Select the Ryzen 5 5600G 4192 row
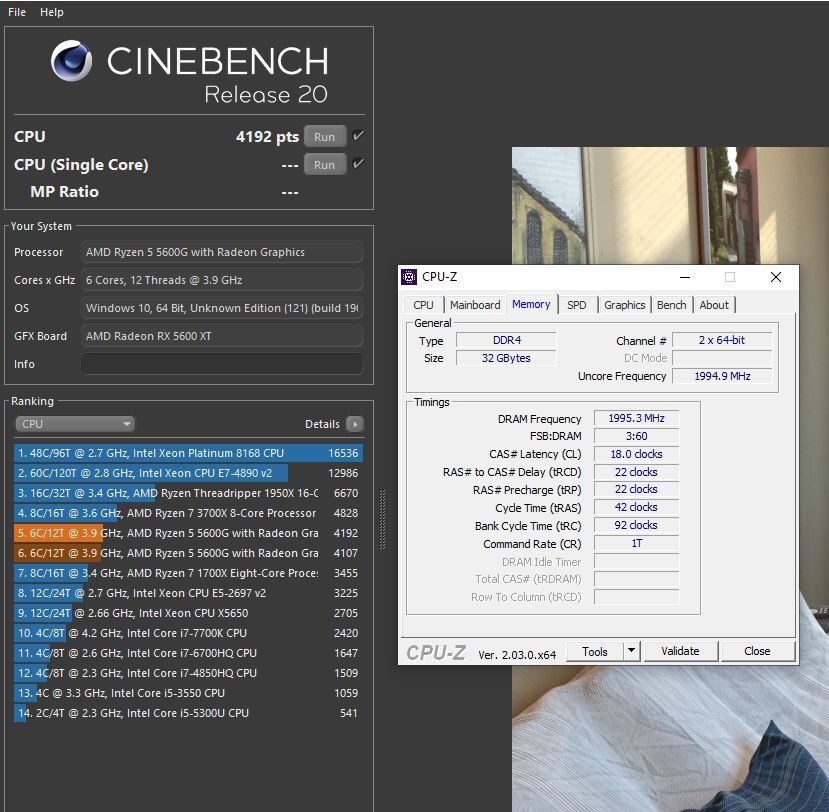829x812 pixels. pyautogui.click(x=188, y=533)
